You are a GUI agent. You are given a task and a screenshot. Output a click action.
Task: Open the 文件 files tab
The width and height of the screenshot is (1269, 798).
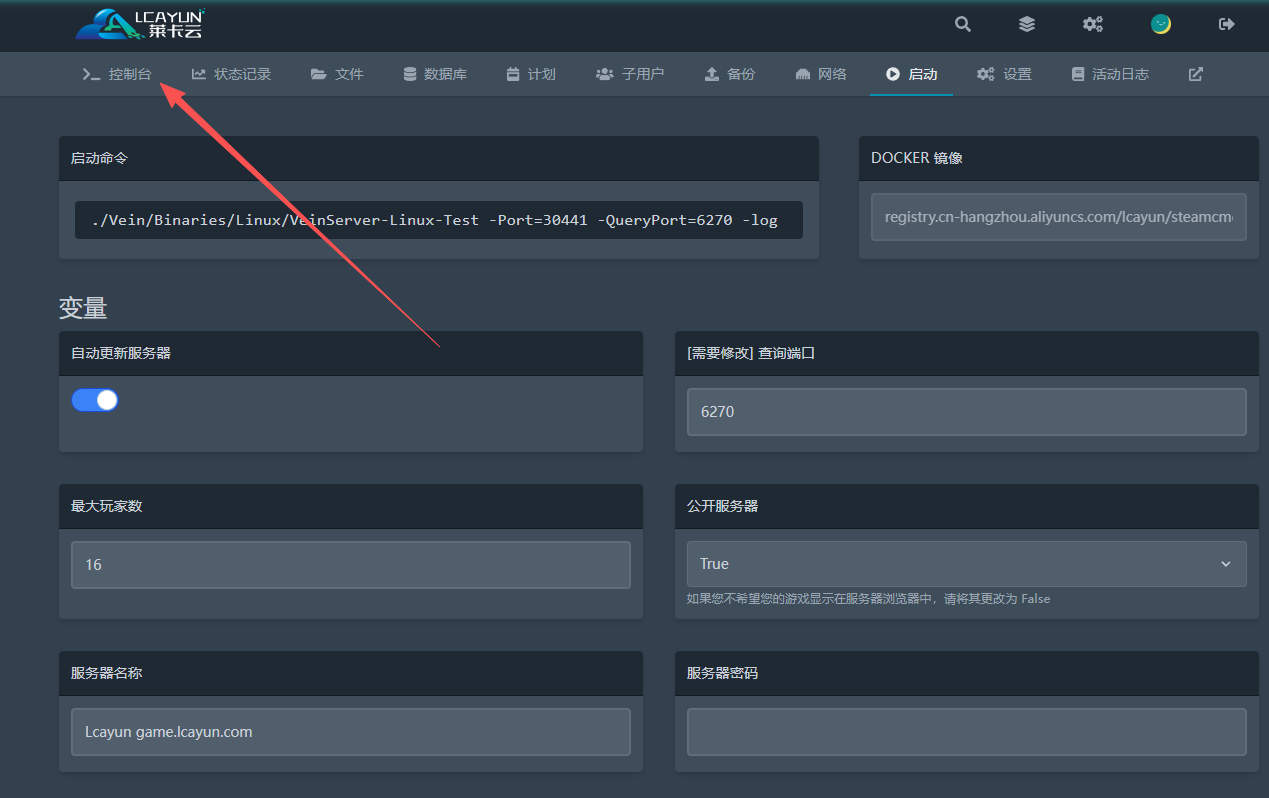point(337,74)
